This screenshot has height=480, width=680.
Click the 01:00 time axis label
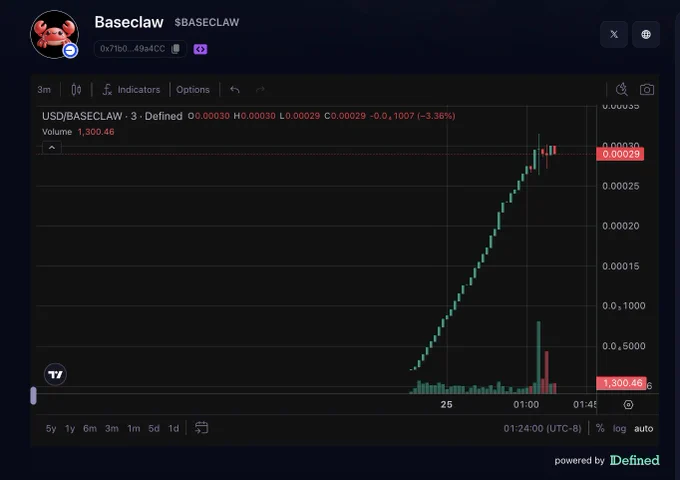526,405
